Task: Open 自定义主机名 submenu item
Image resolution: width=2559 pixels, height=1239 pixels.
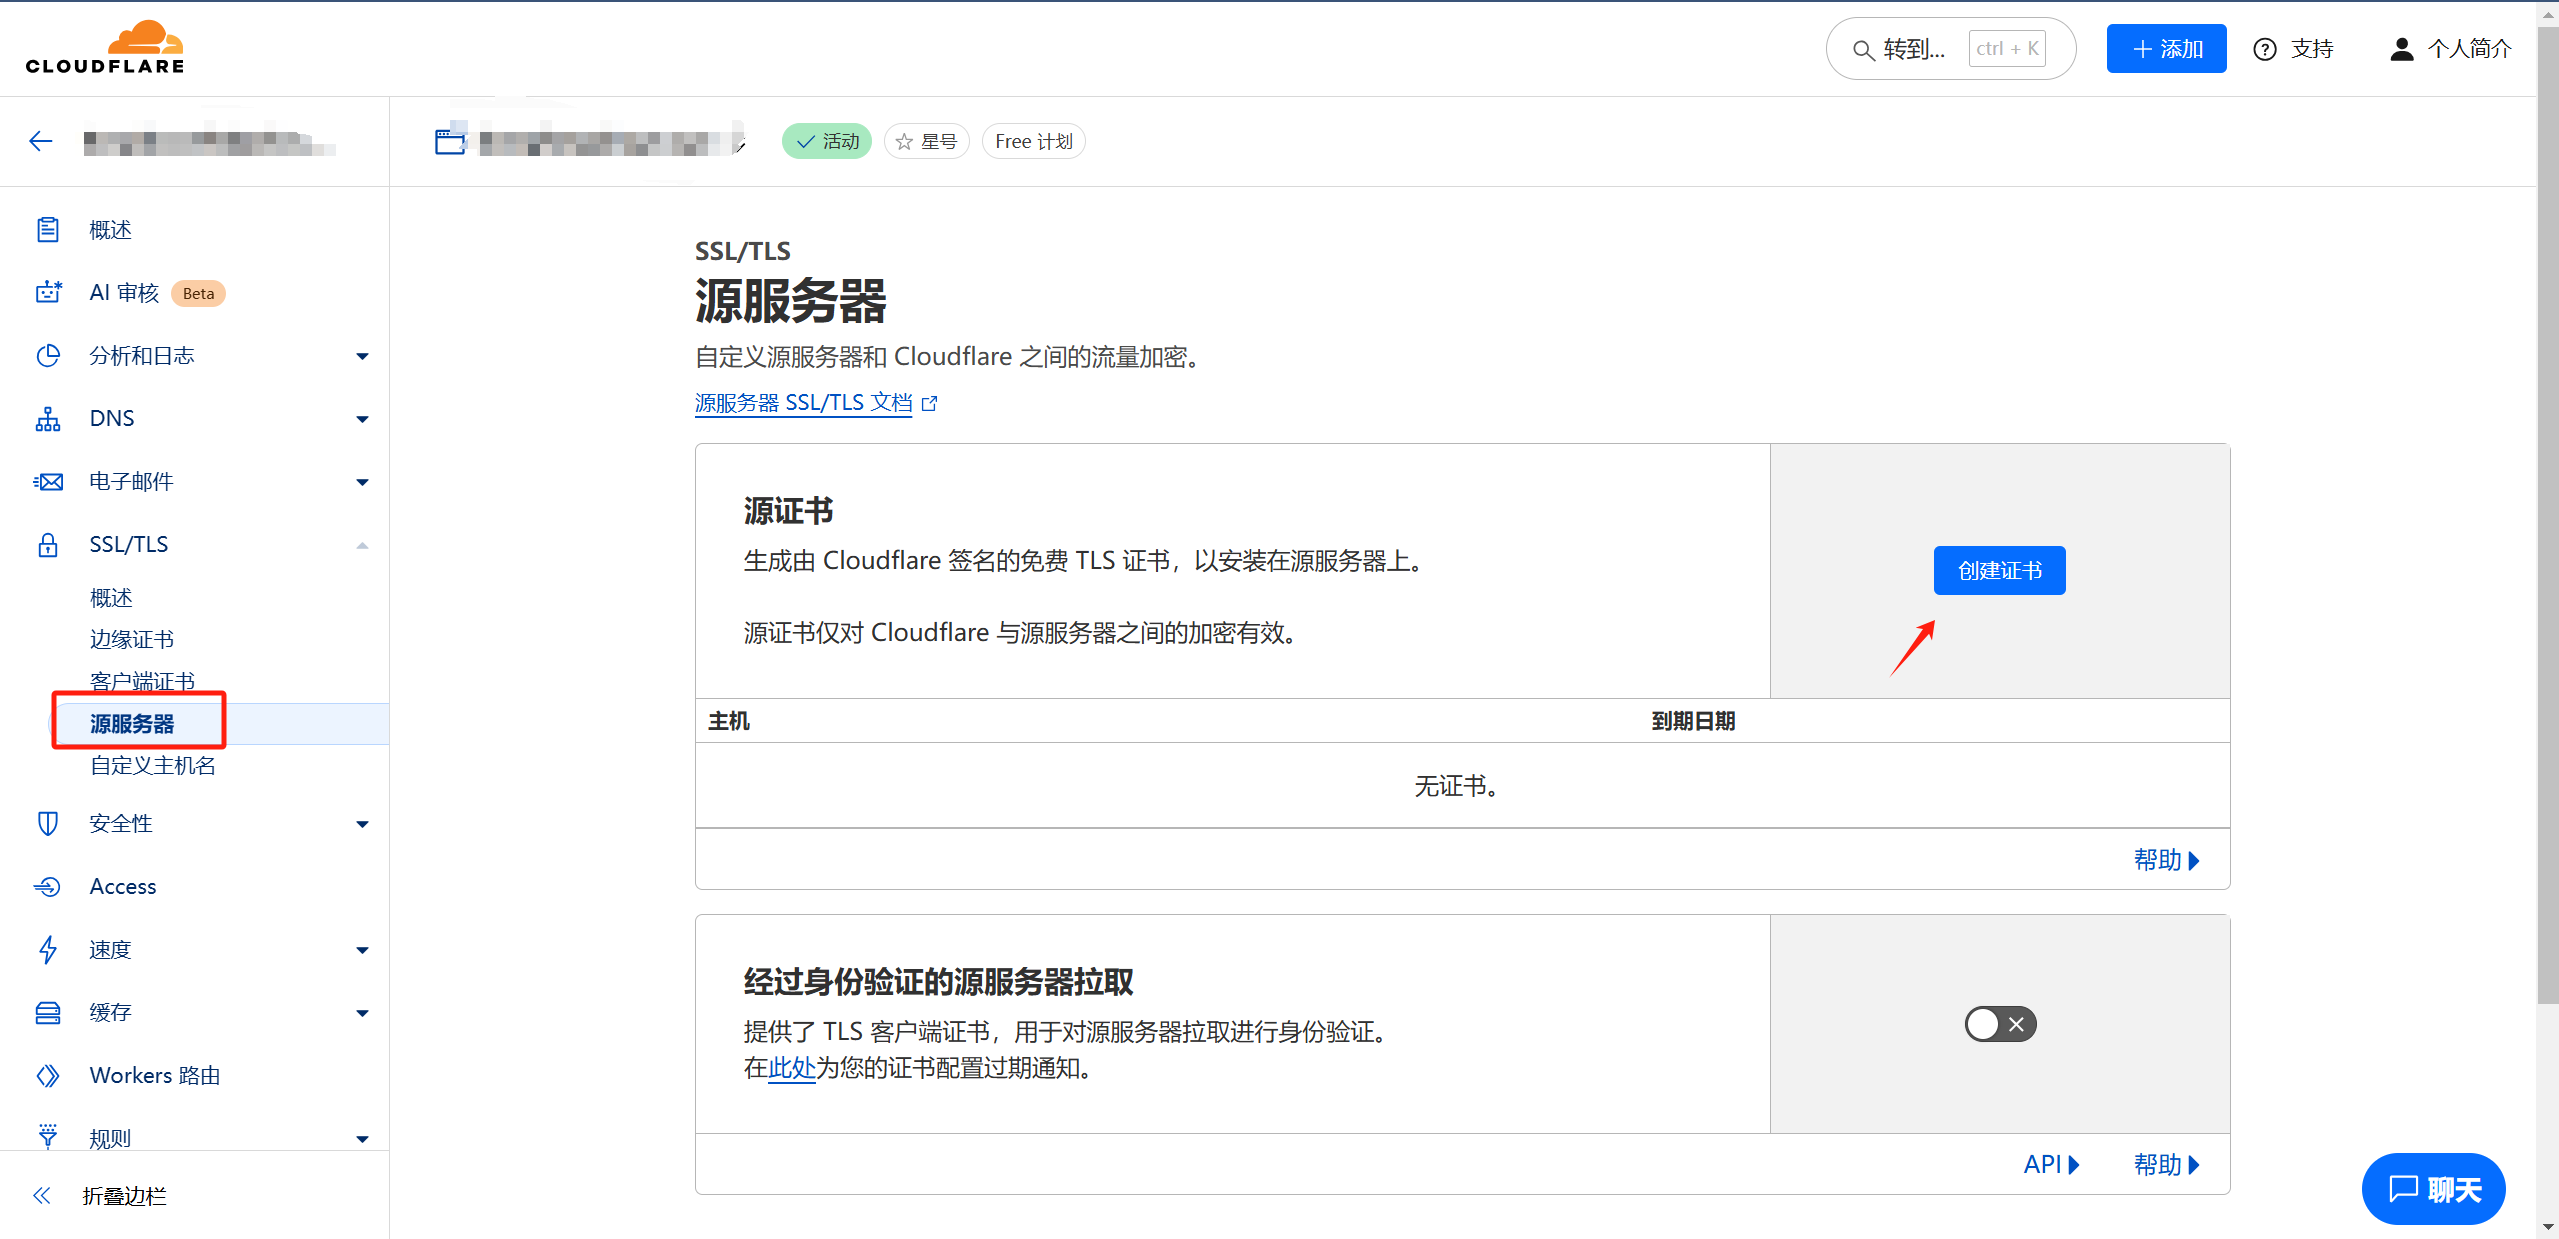Action: tap(153, 766)
